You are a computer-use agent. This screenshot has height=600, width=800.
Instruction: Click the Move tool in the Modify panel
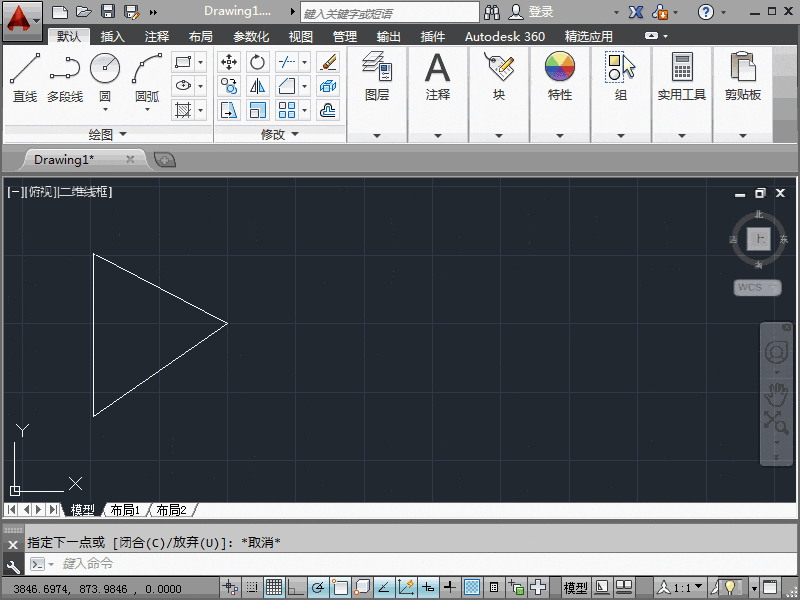(x=229, y=62)
